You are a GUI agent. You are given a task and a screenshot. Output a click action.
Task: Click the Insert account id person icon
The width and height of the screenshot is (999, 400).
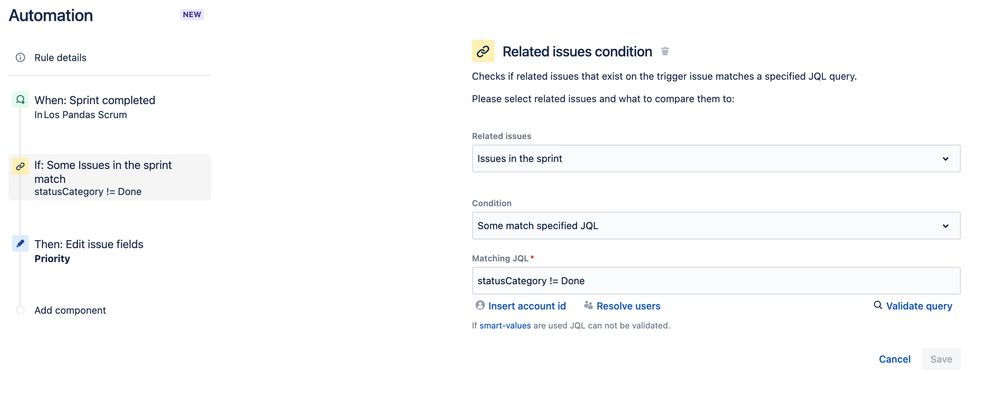(x=480, y=305)
